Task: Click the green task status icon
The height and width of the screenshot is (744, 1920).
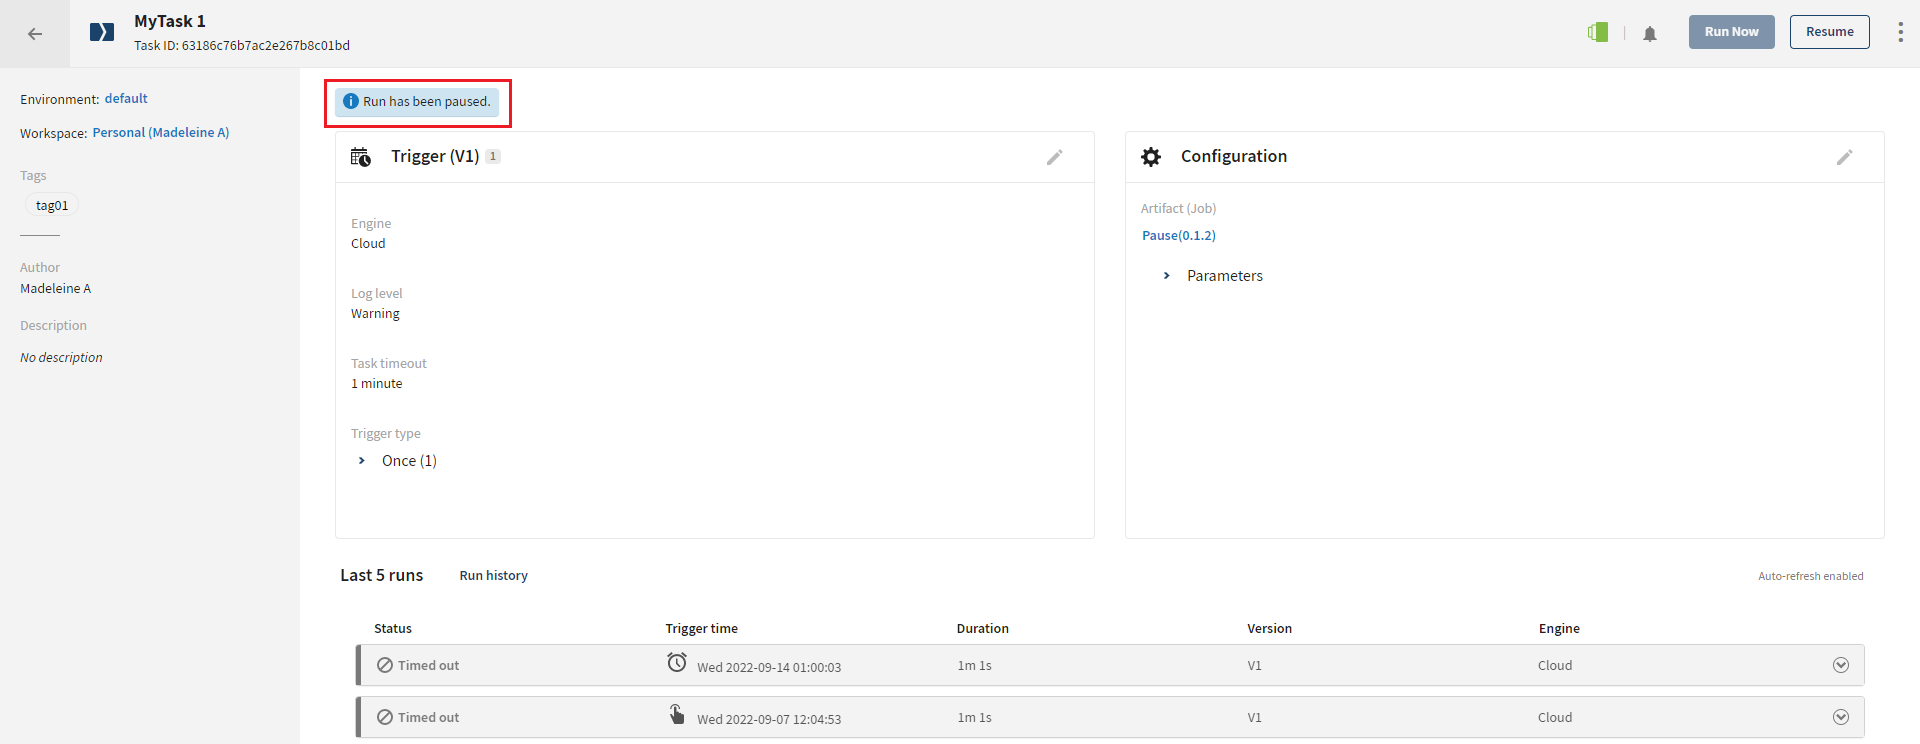Action: (x=1598, y=33)
